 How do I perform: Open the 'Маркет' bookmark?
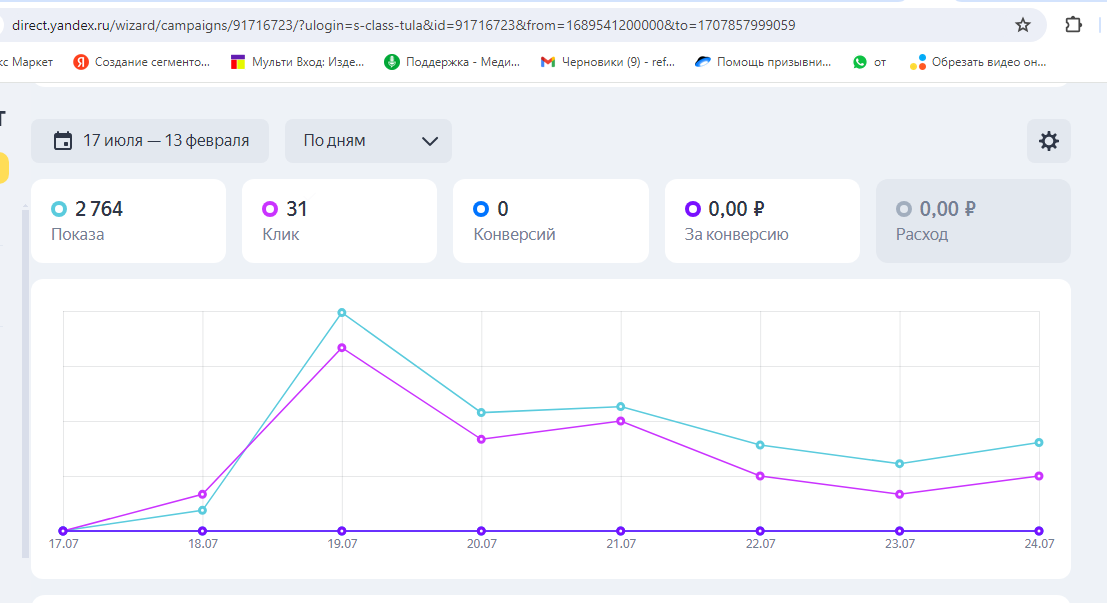point(27,62)
